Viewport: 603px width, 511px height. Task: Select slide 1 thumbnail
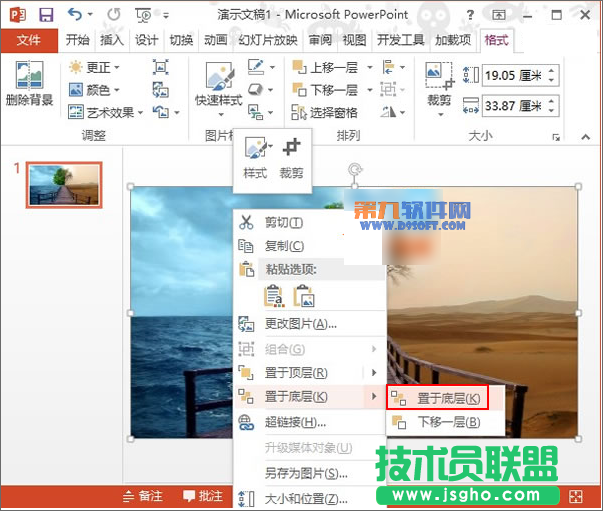pos(64,185)
